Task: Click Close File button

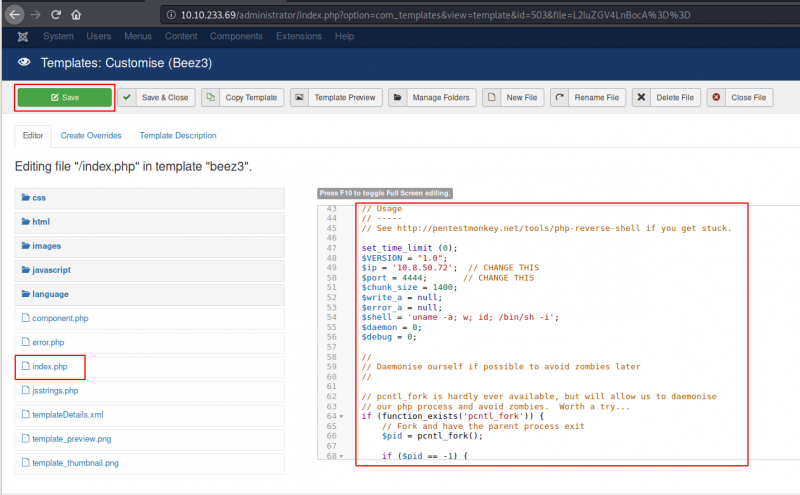Action: click(x=740, y=97)
